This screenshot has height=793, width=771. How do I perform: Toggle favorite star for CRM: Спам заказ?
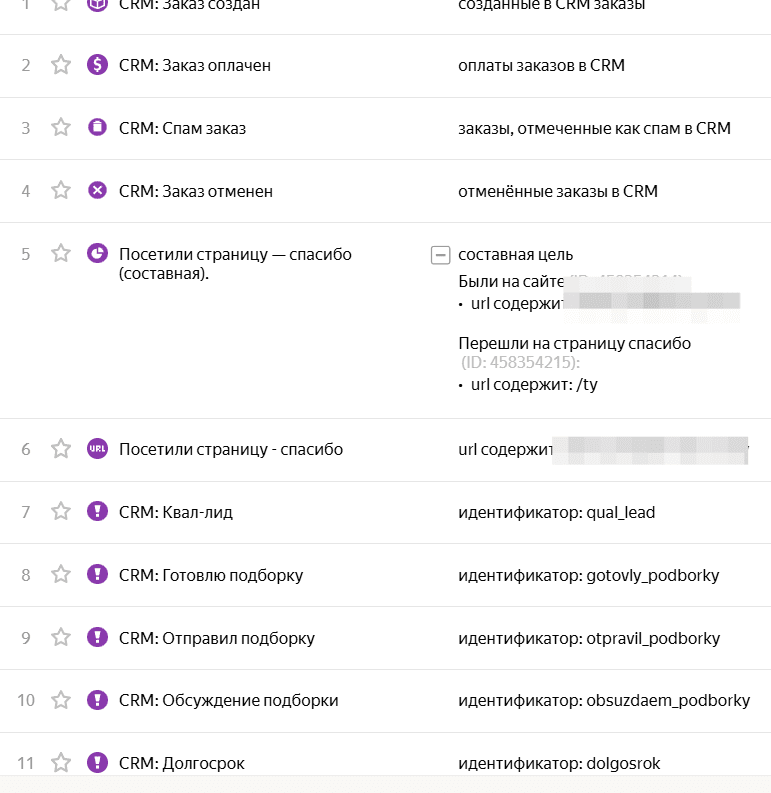point(61,127)
